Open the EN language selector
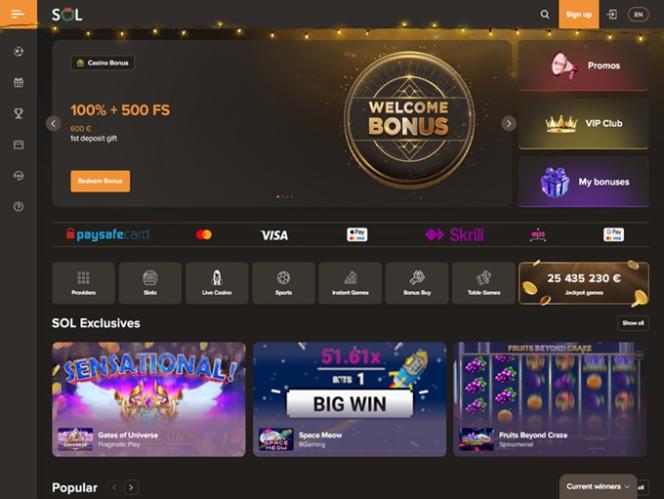This screenshot has width=664, height=499. click(x=638, y=14)
